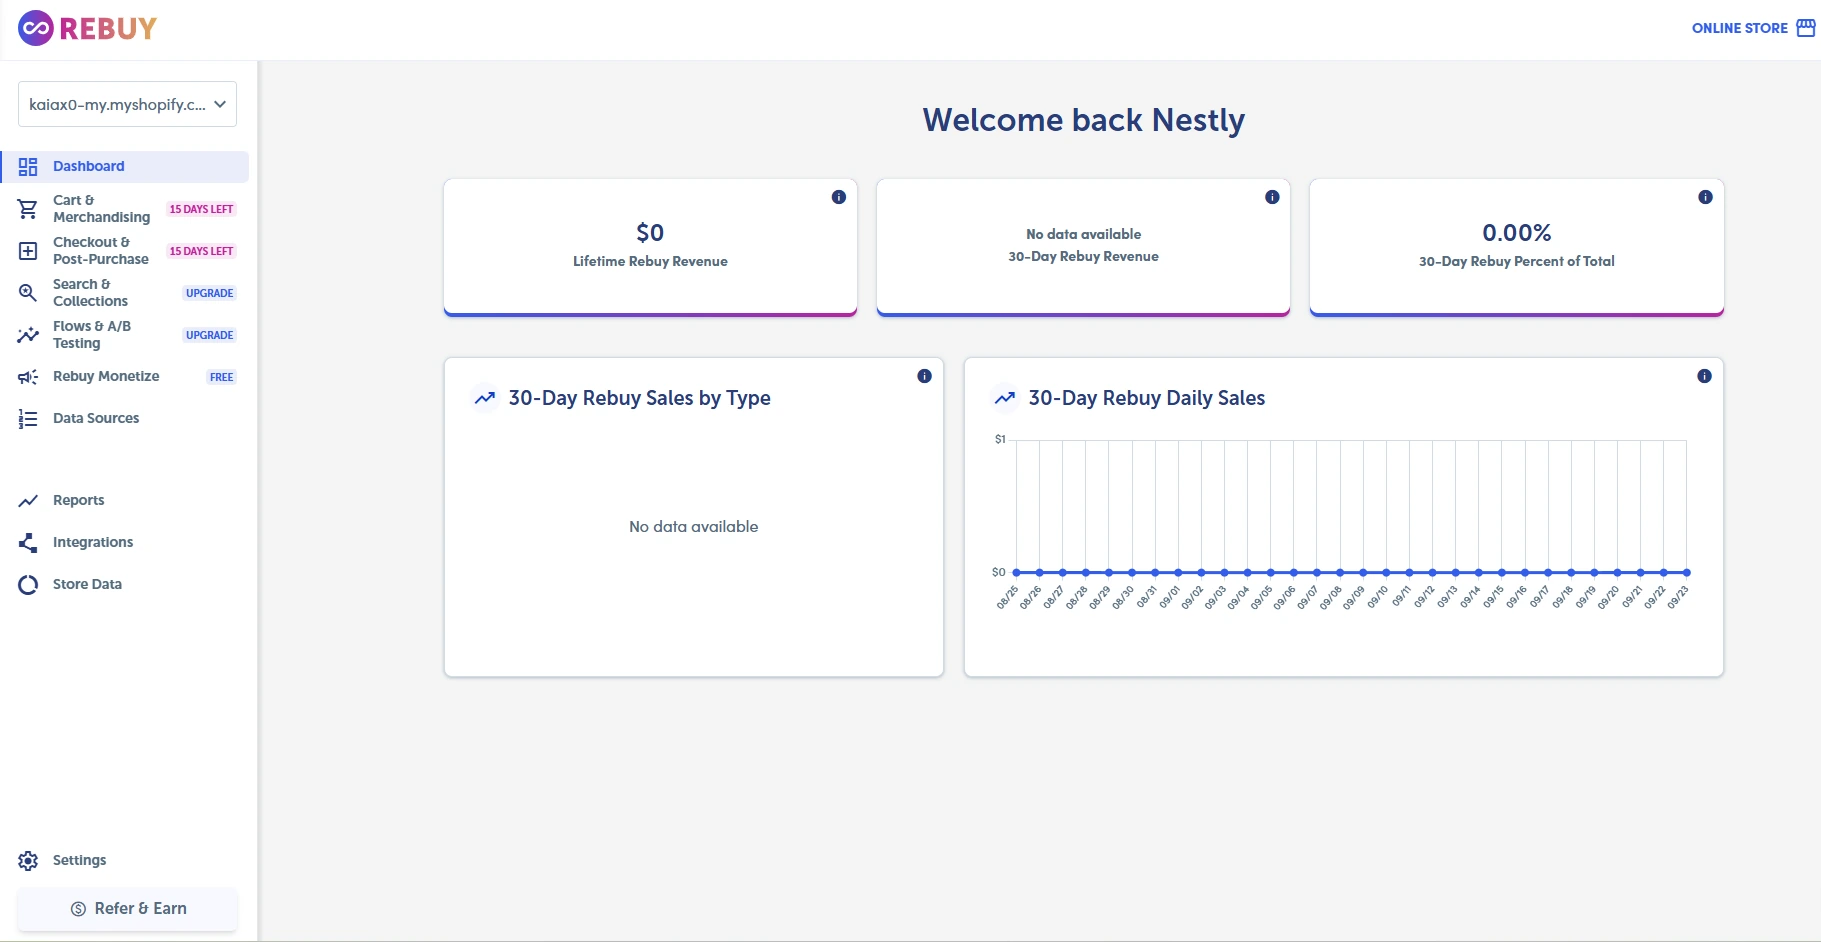Click 15 DAYS LEFT badge for Checkout

[201, 251]
